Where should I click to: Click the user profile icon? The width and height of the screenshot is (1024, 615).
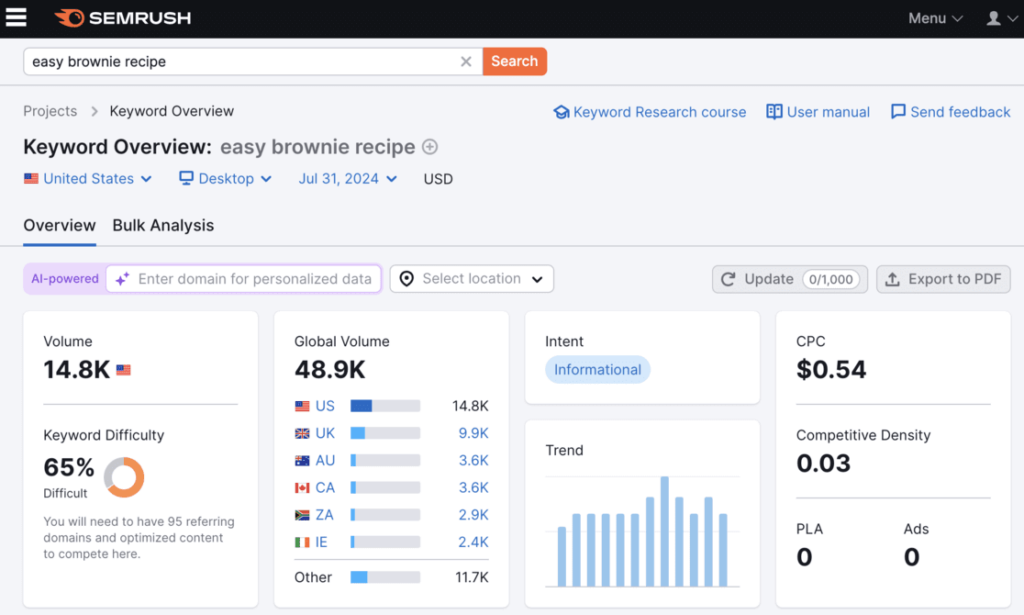994,17
